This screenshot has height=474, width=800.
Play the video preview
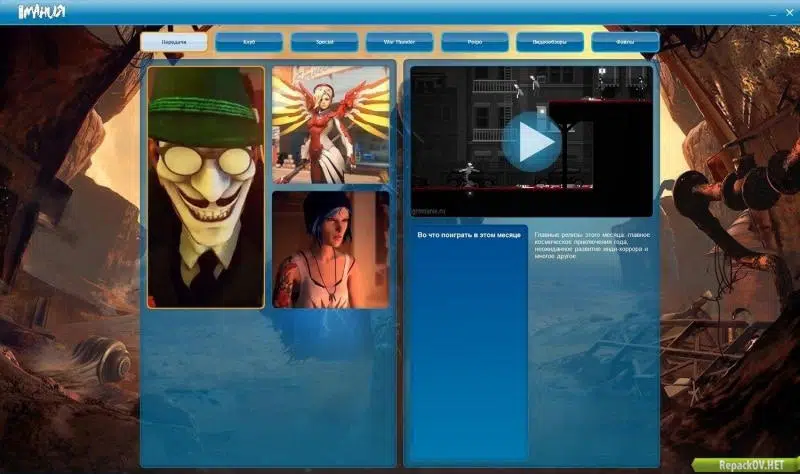click(x=532, y=142)
